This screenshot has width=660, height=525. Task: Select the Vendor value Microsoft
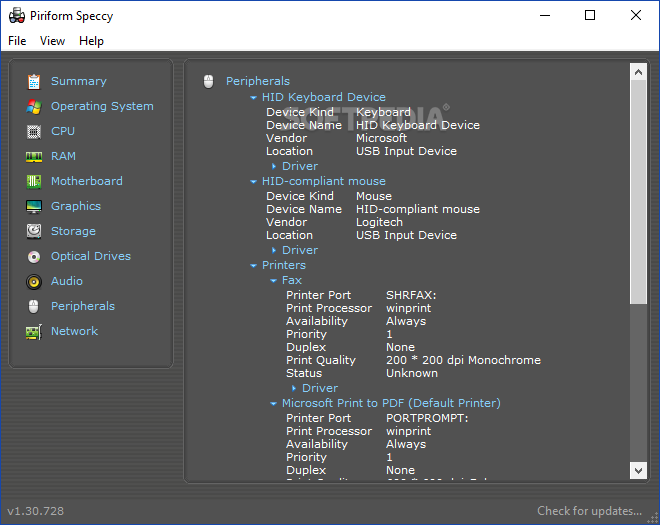pos(381,138)
